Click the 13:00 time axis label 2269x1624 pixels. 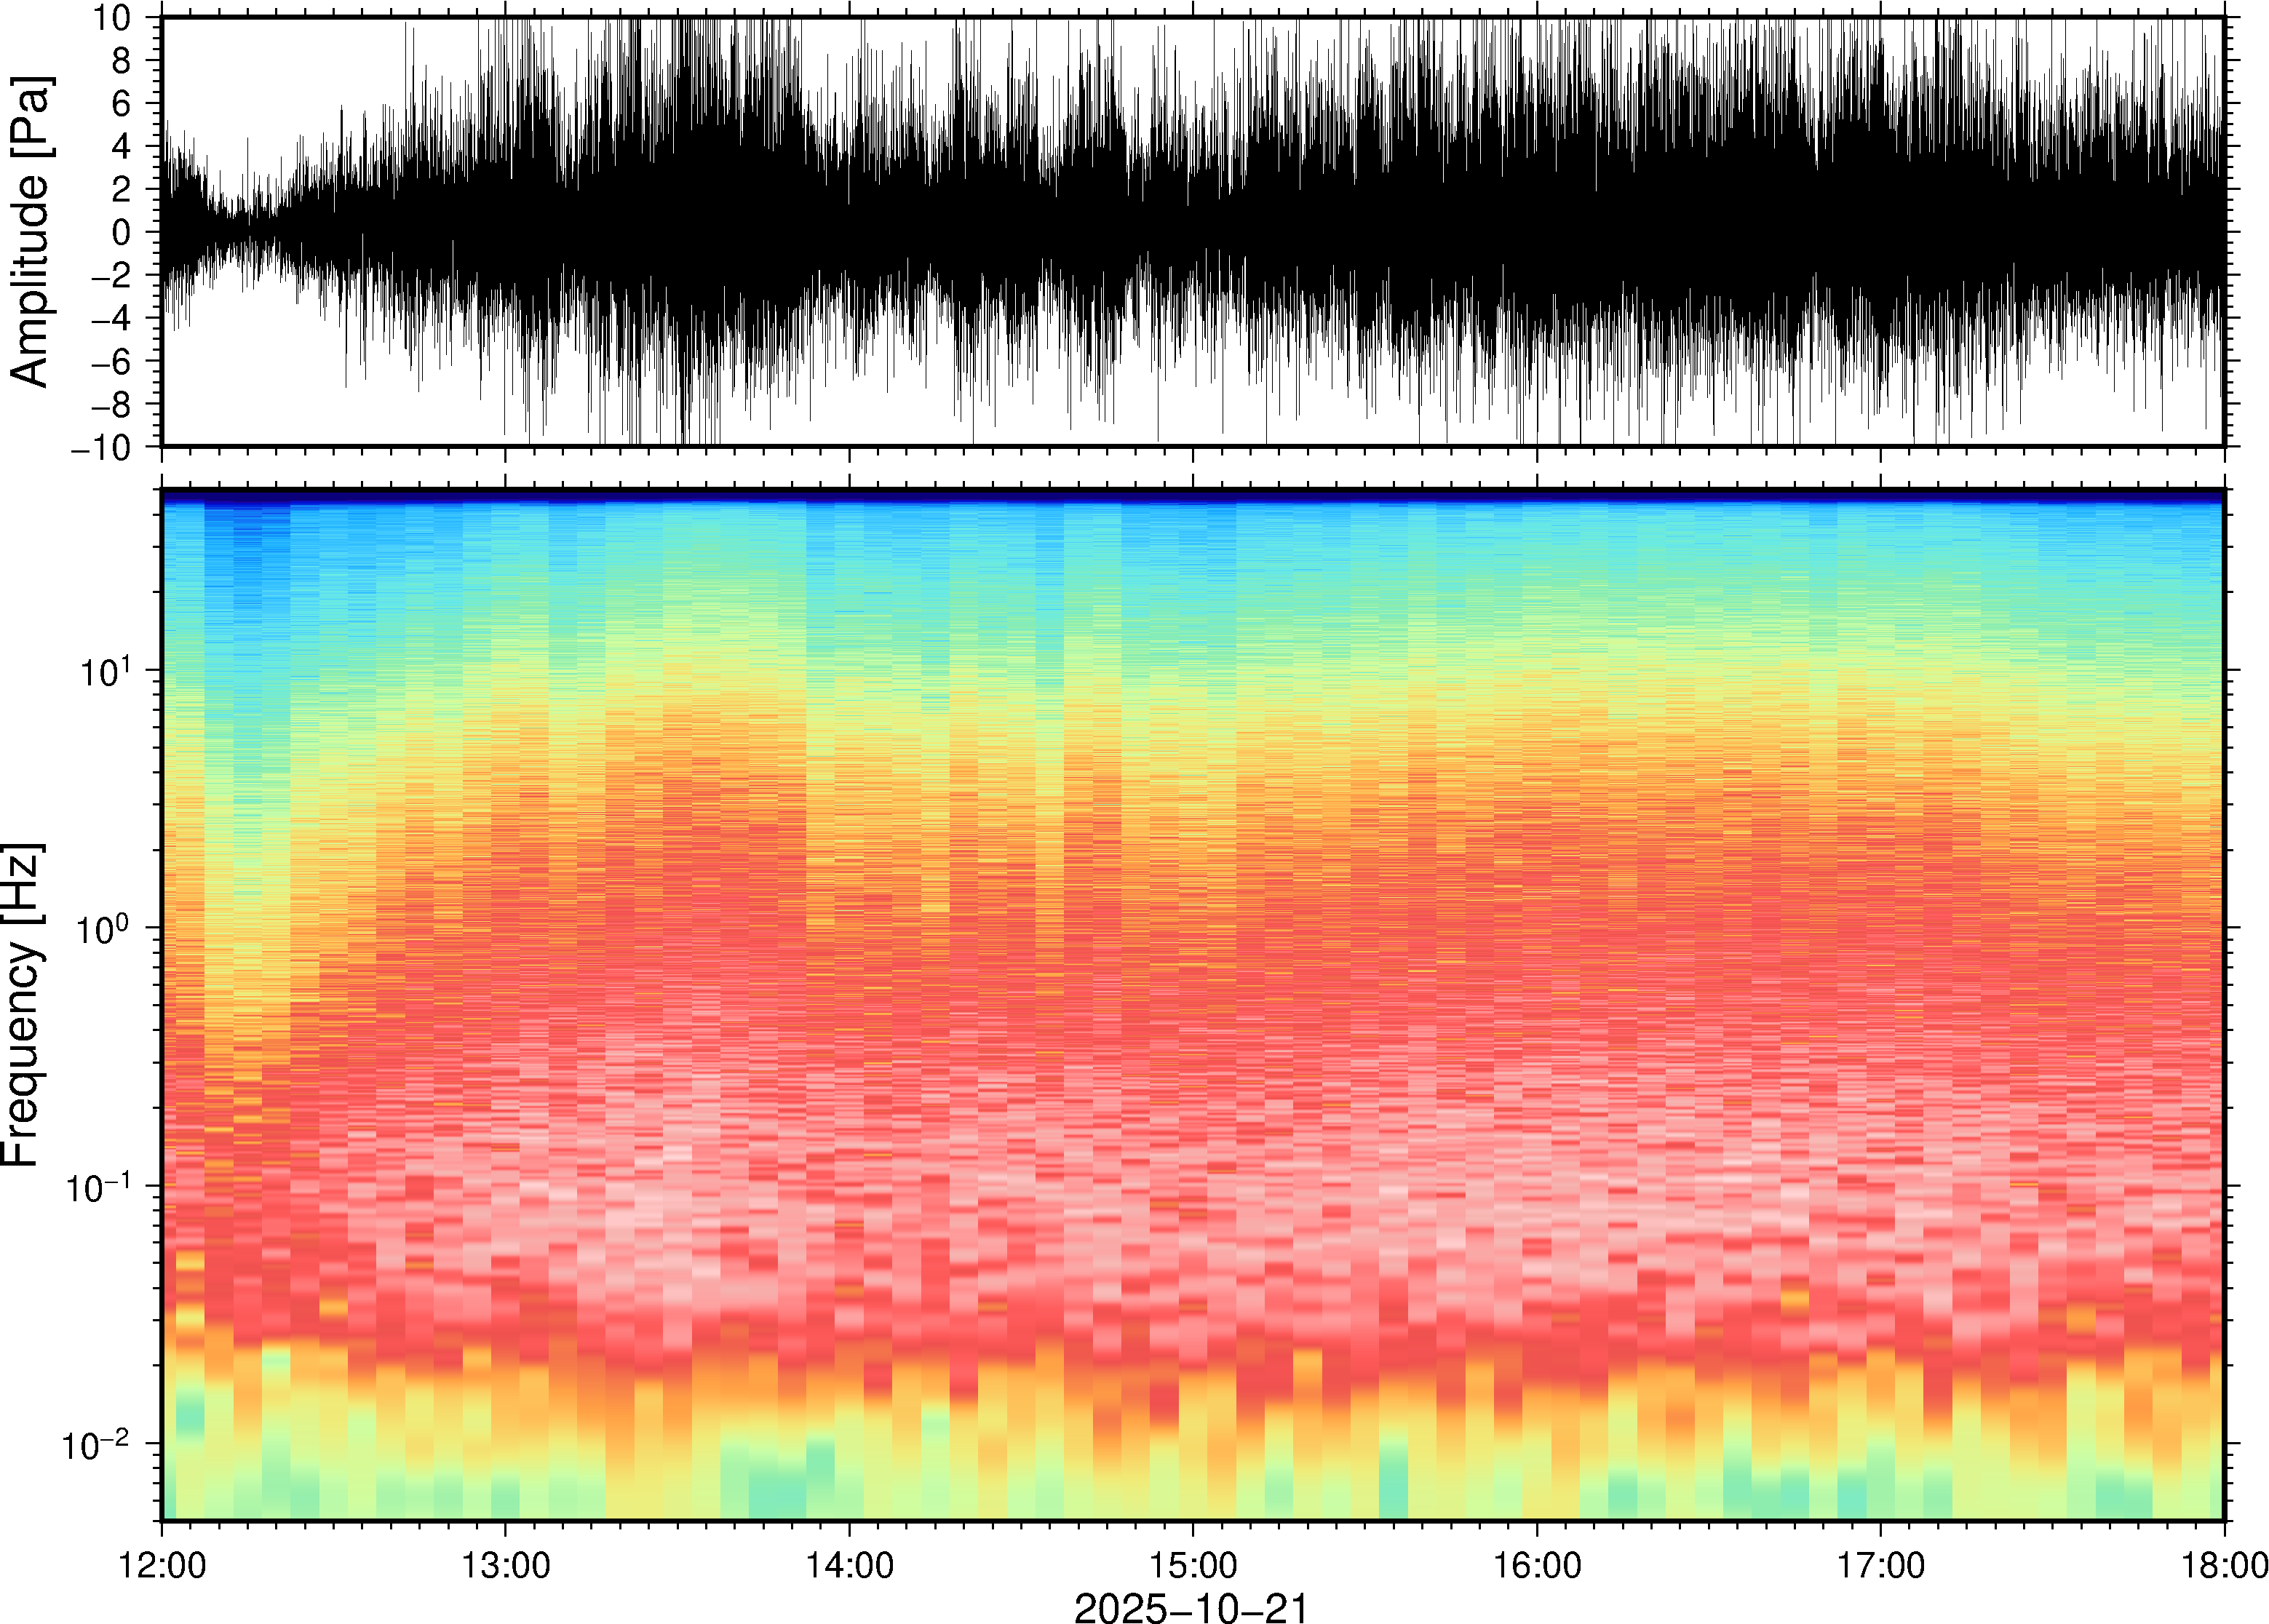tap(505, 1565)
